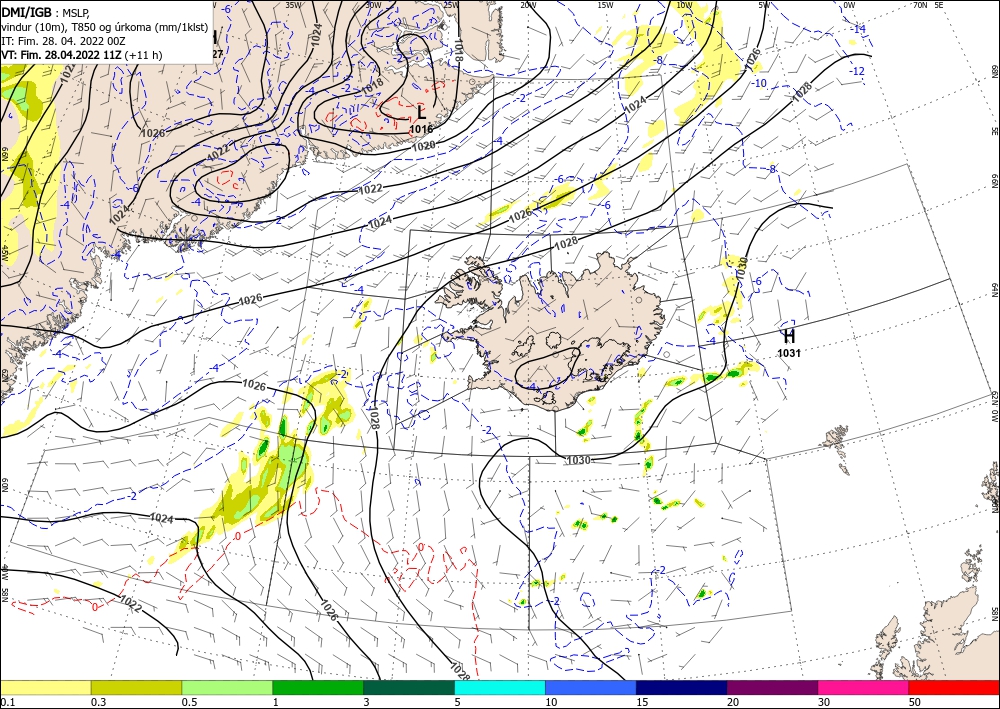Click the '20' legend scale value

tap(733, 702)
